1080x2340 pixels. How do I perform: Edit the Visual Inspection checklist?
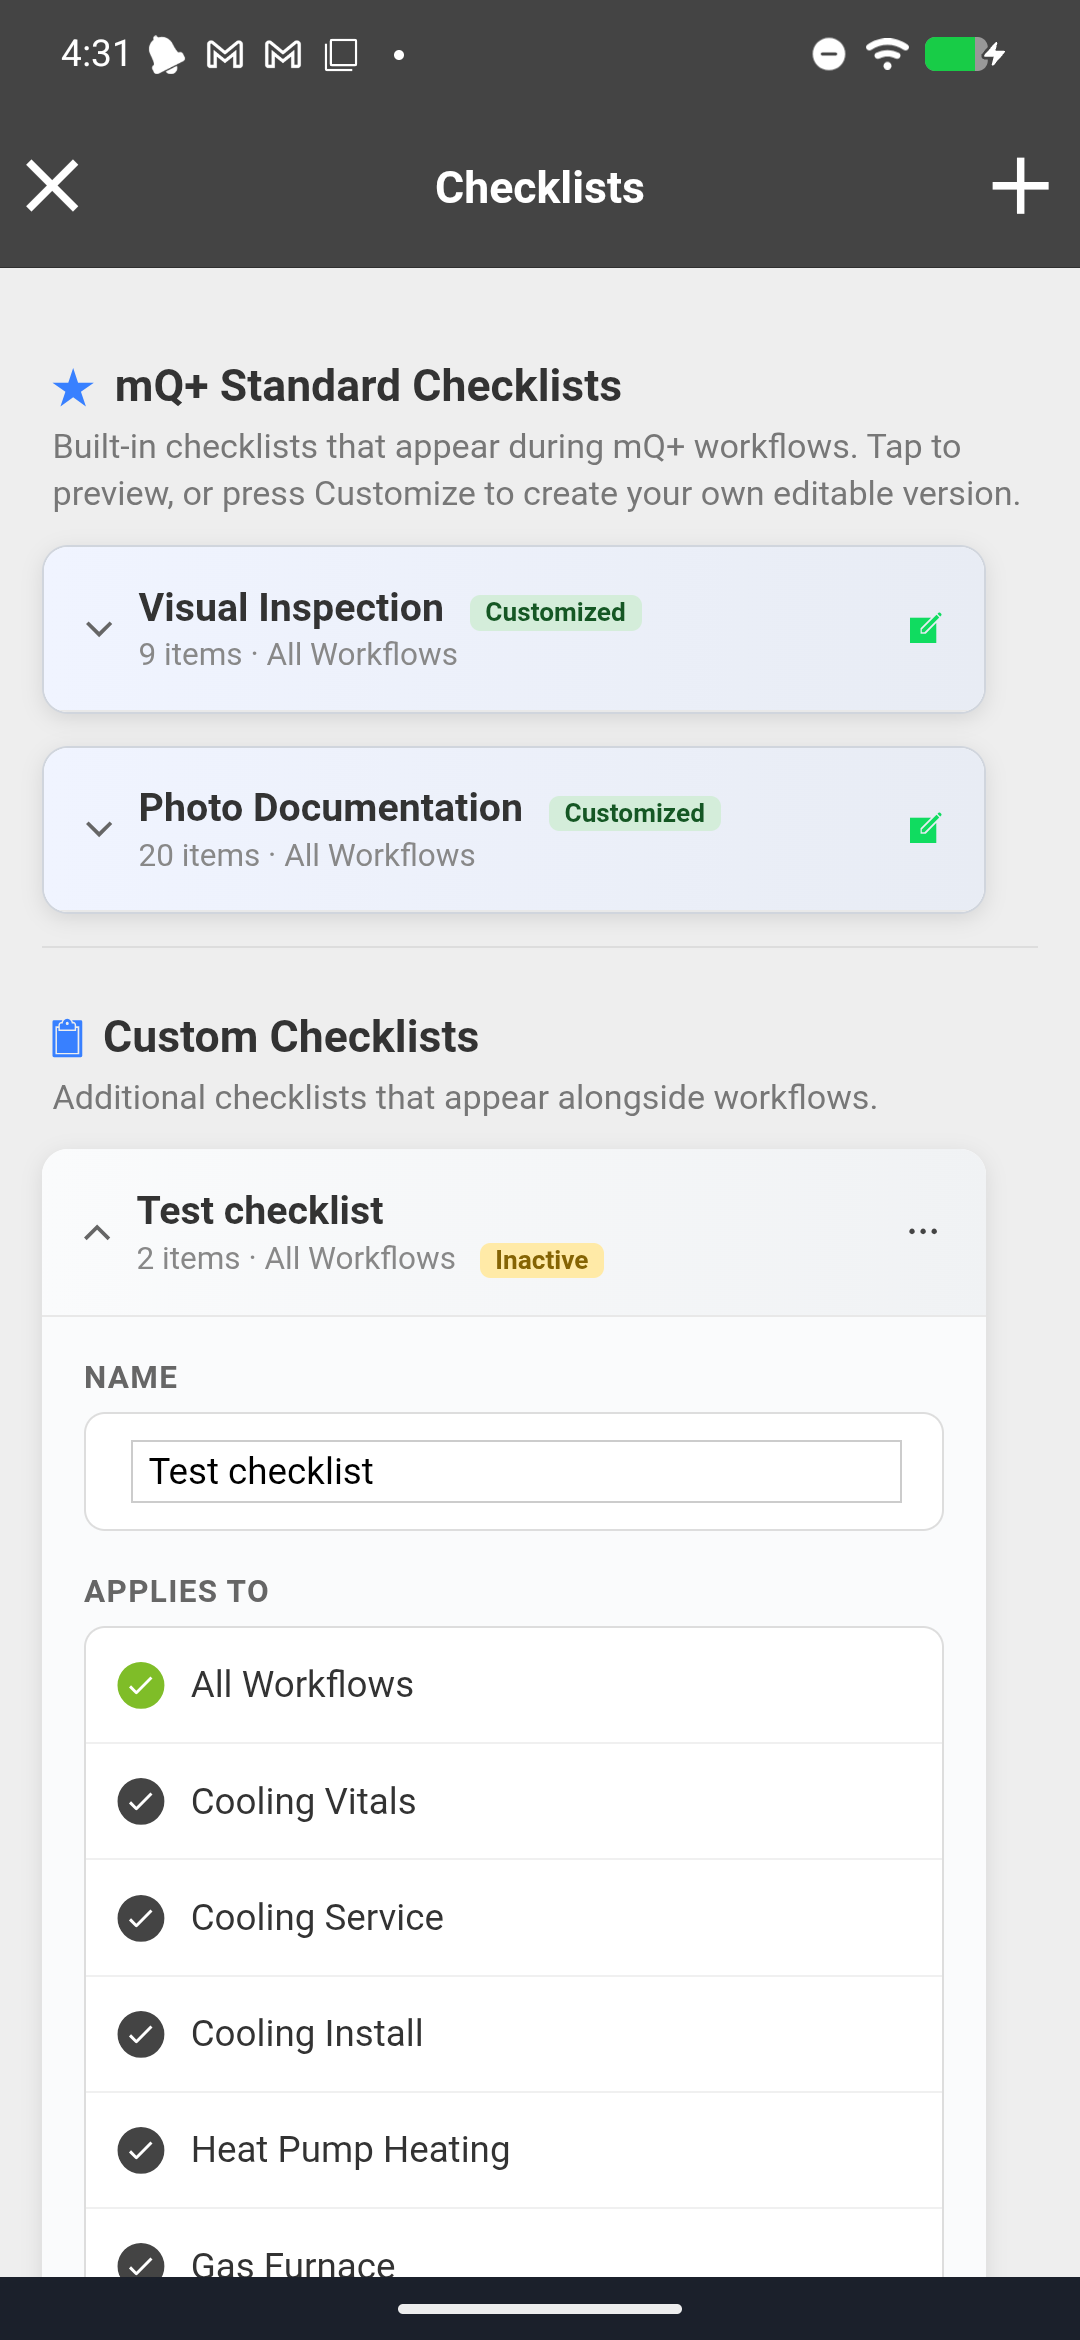925,628
